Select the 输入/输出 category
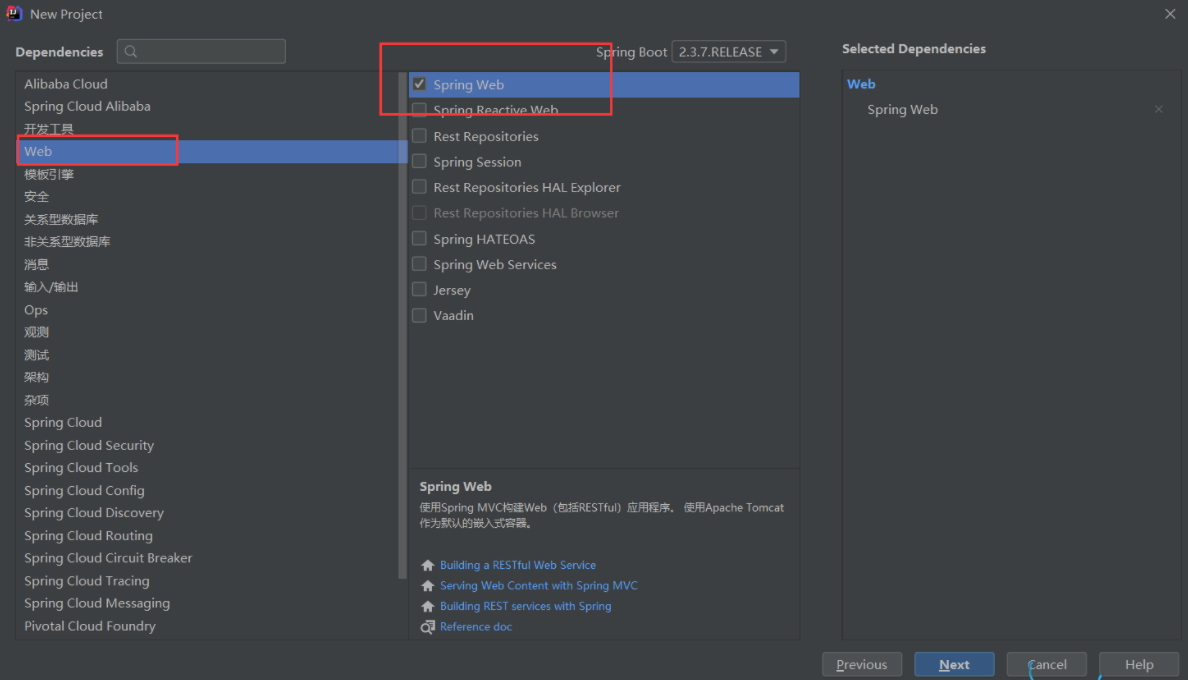The width and height of the screenshot is (1188, 680). [x=207, y=287]
